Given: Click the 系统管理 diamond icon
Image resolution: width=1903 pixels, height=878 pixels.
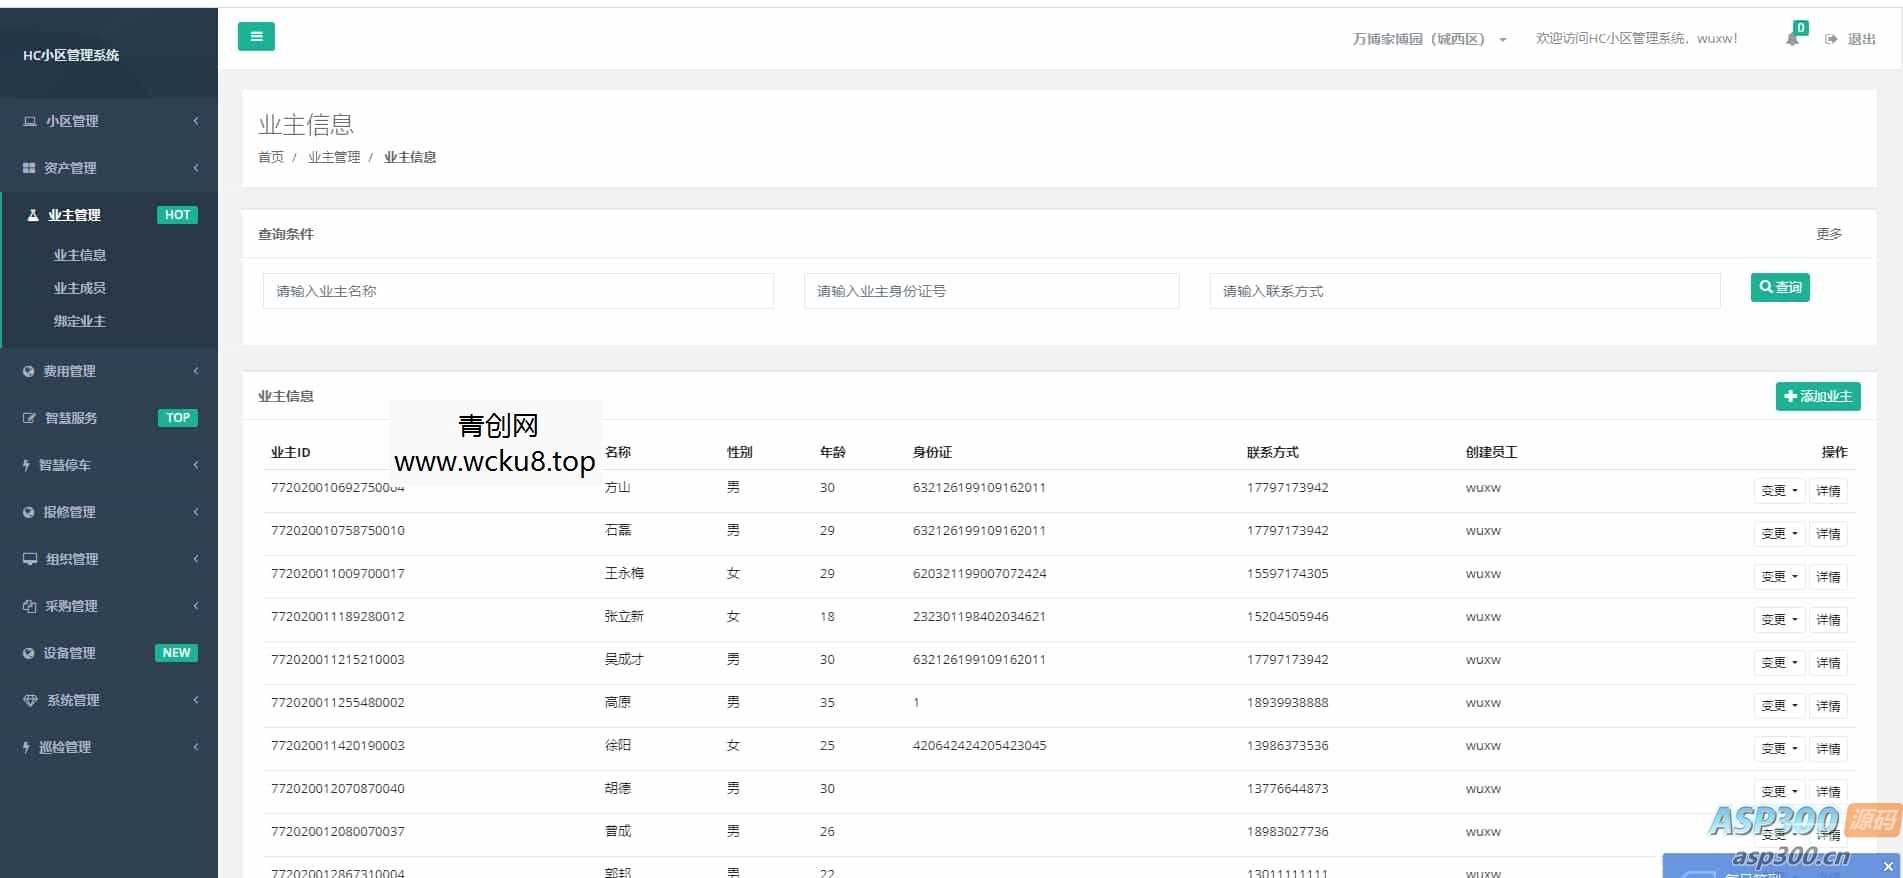Looking at the screenshot, I should click(30, 700).
